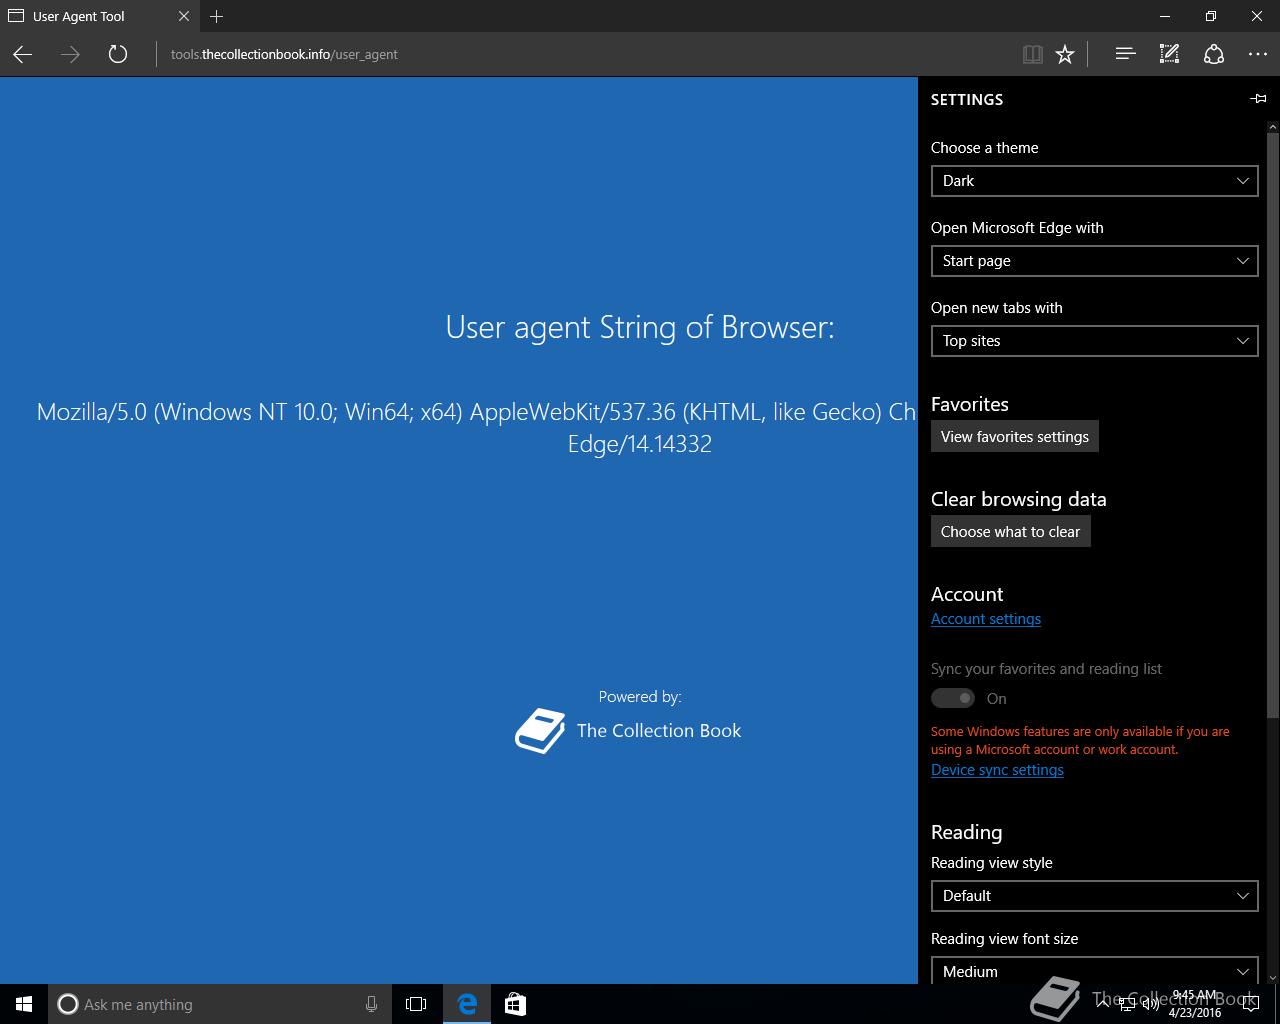
Task: Open Task View on taskbar
Action: tap(416, 1004)
